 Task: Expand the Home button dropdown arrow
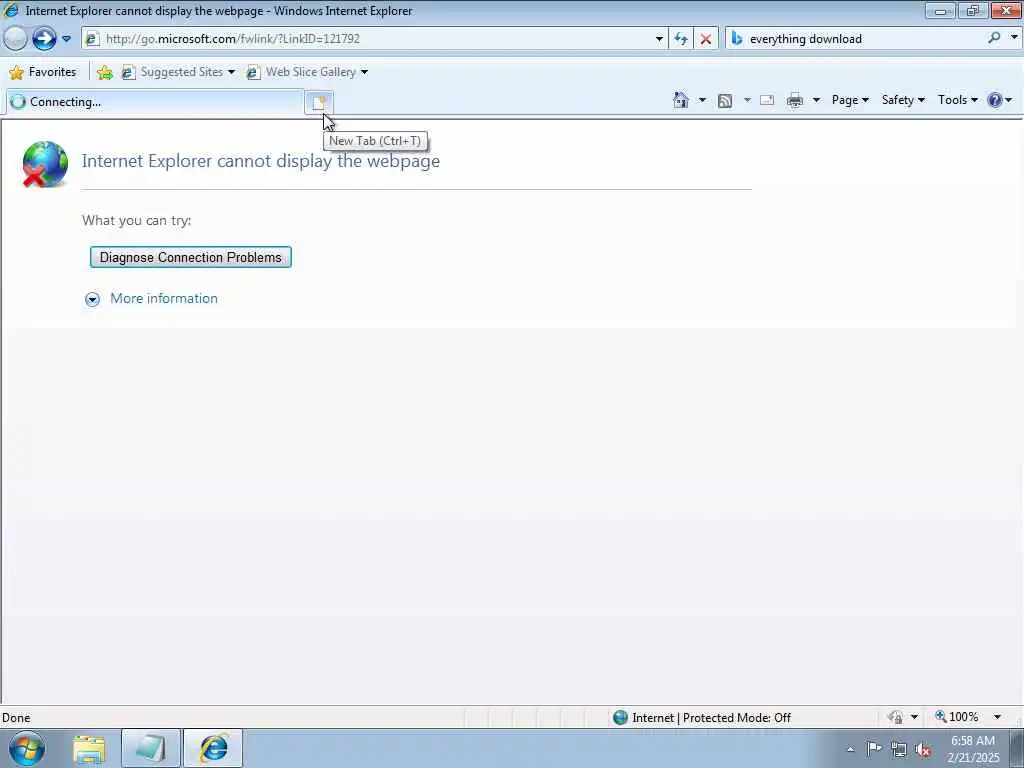tap(702, 100)
